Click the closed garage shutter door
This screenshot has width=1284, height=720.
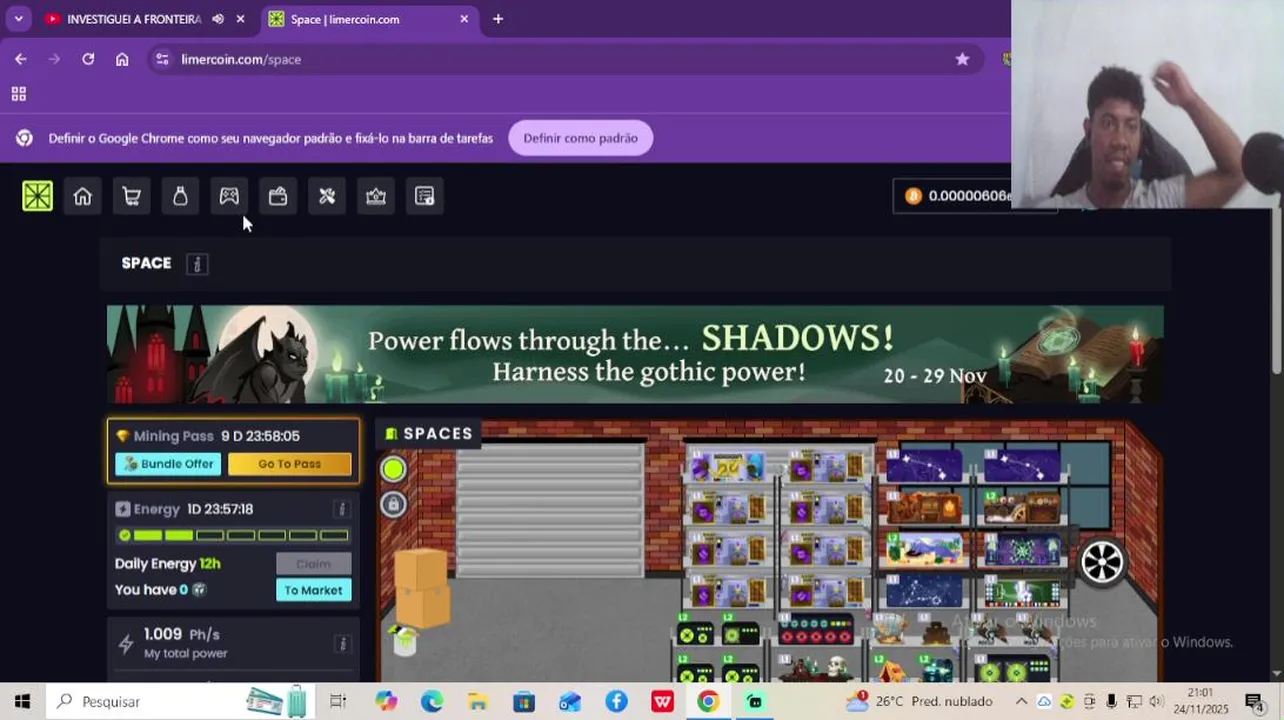(x=549, y=510)
